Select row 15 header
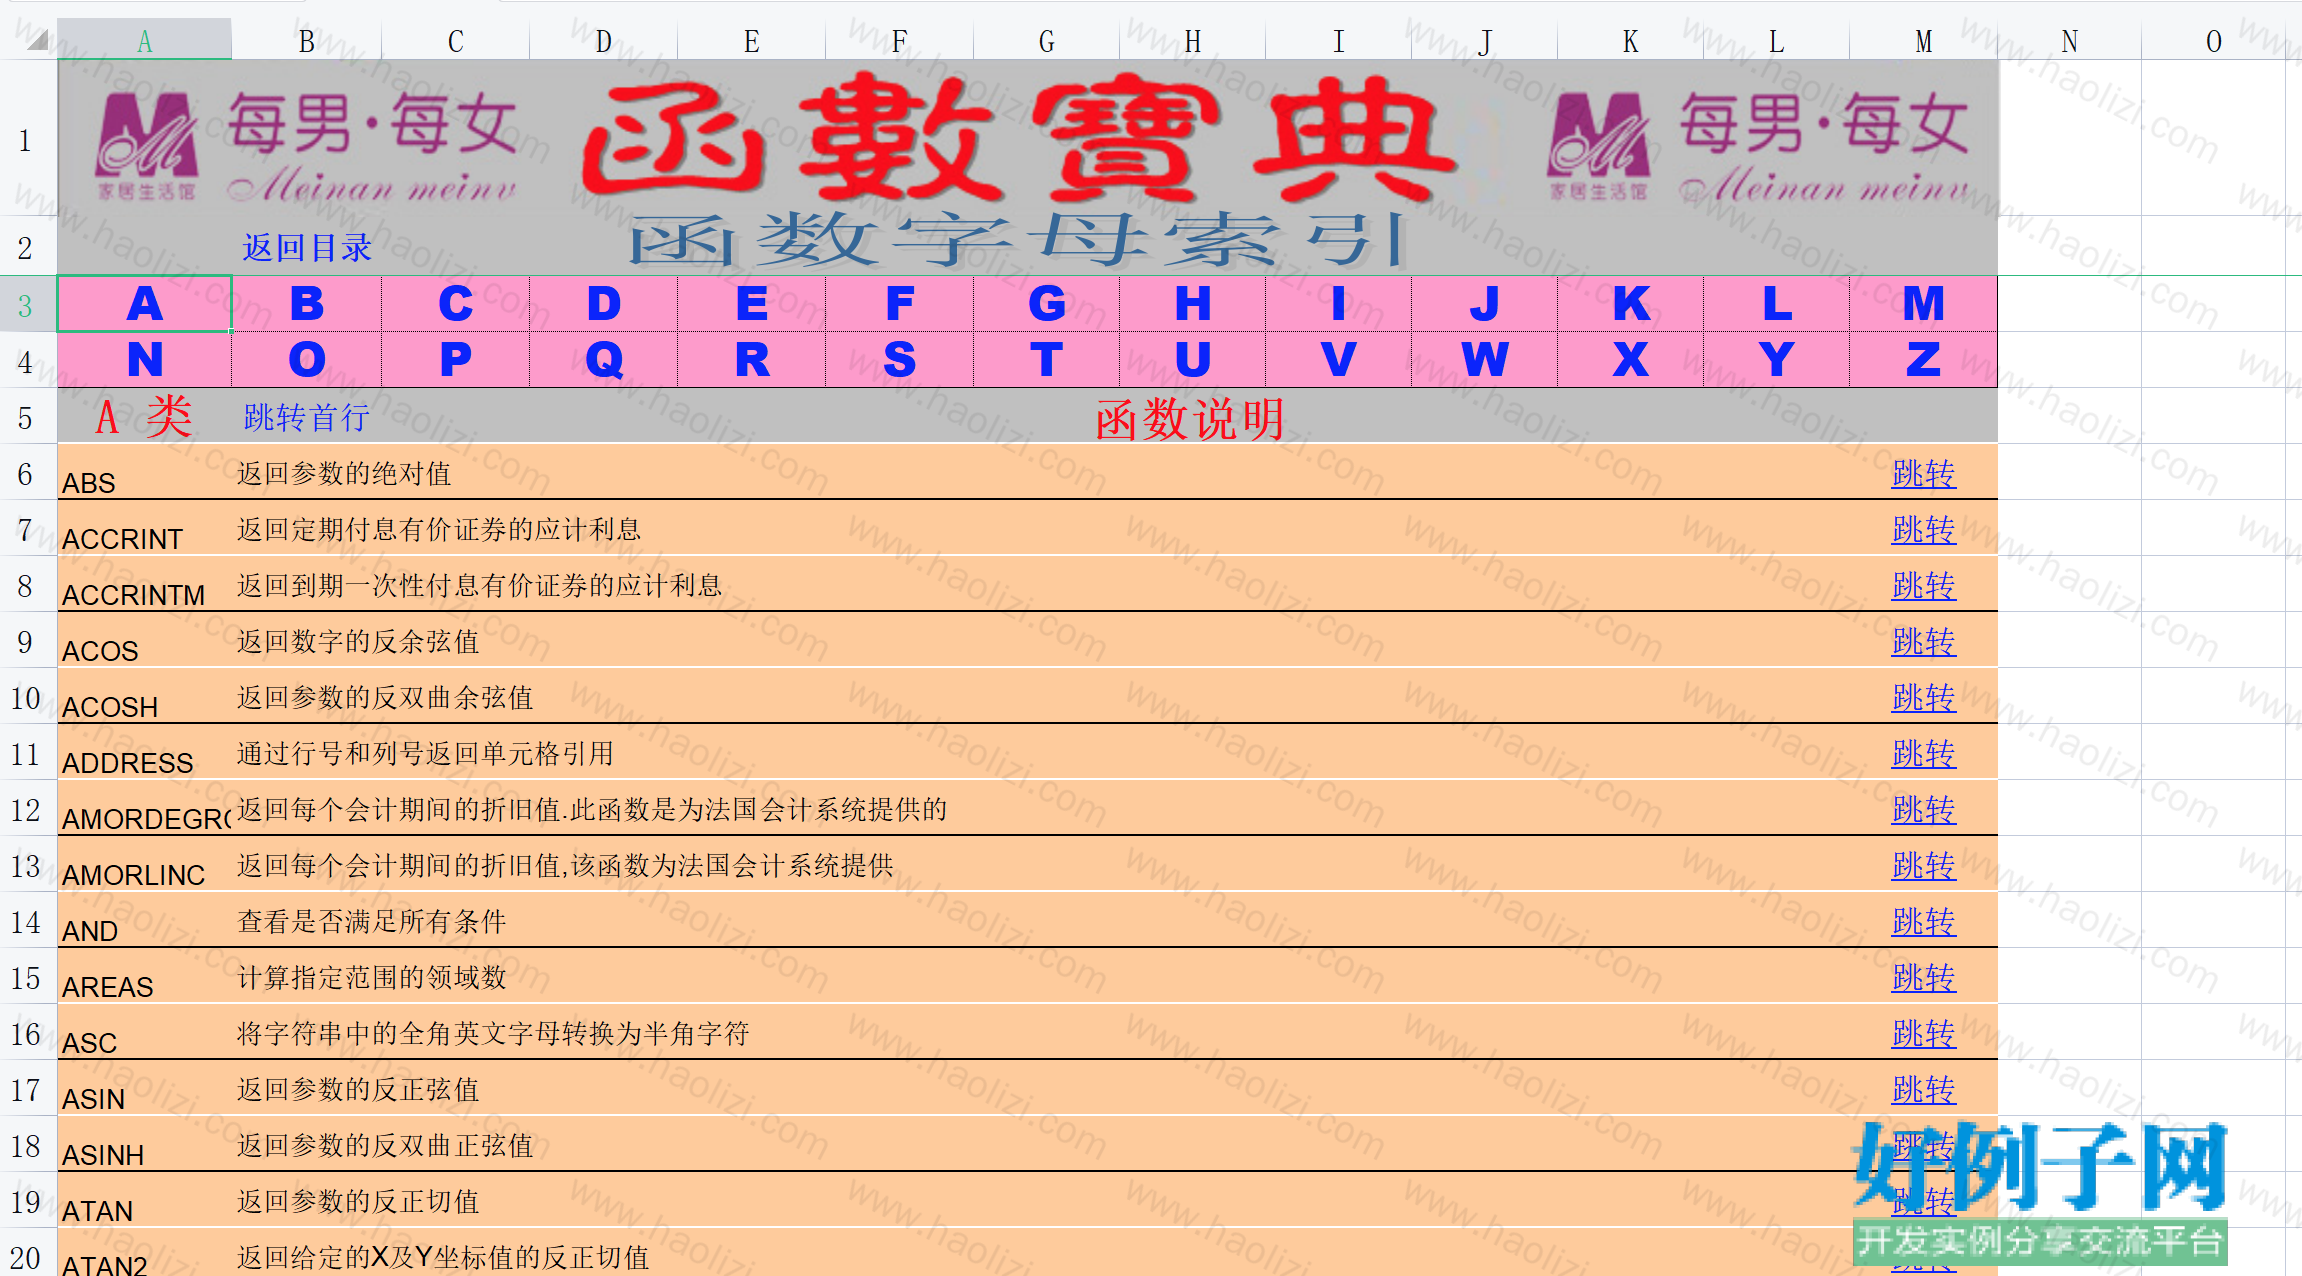The image size is (2302, 1276). (x=27, y=978)
